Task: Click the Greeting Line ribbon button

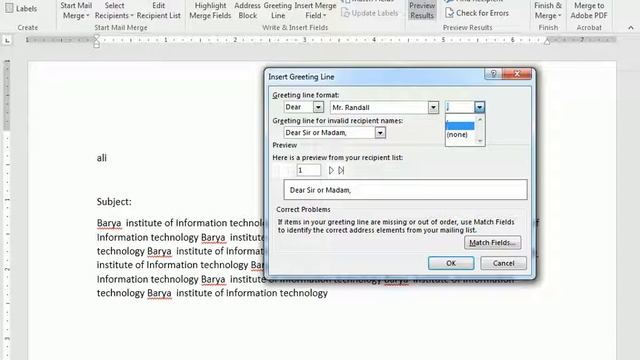Action: coord(278,11)
